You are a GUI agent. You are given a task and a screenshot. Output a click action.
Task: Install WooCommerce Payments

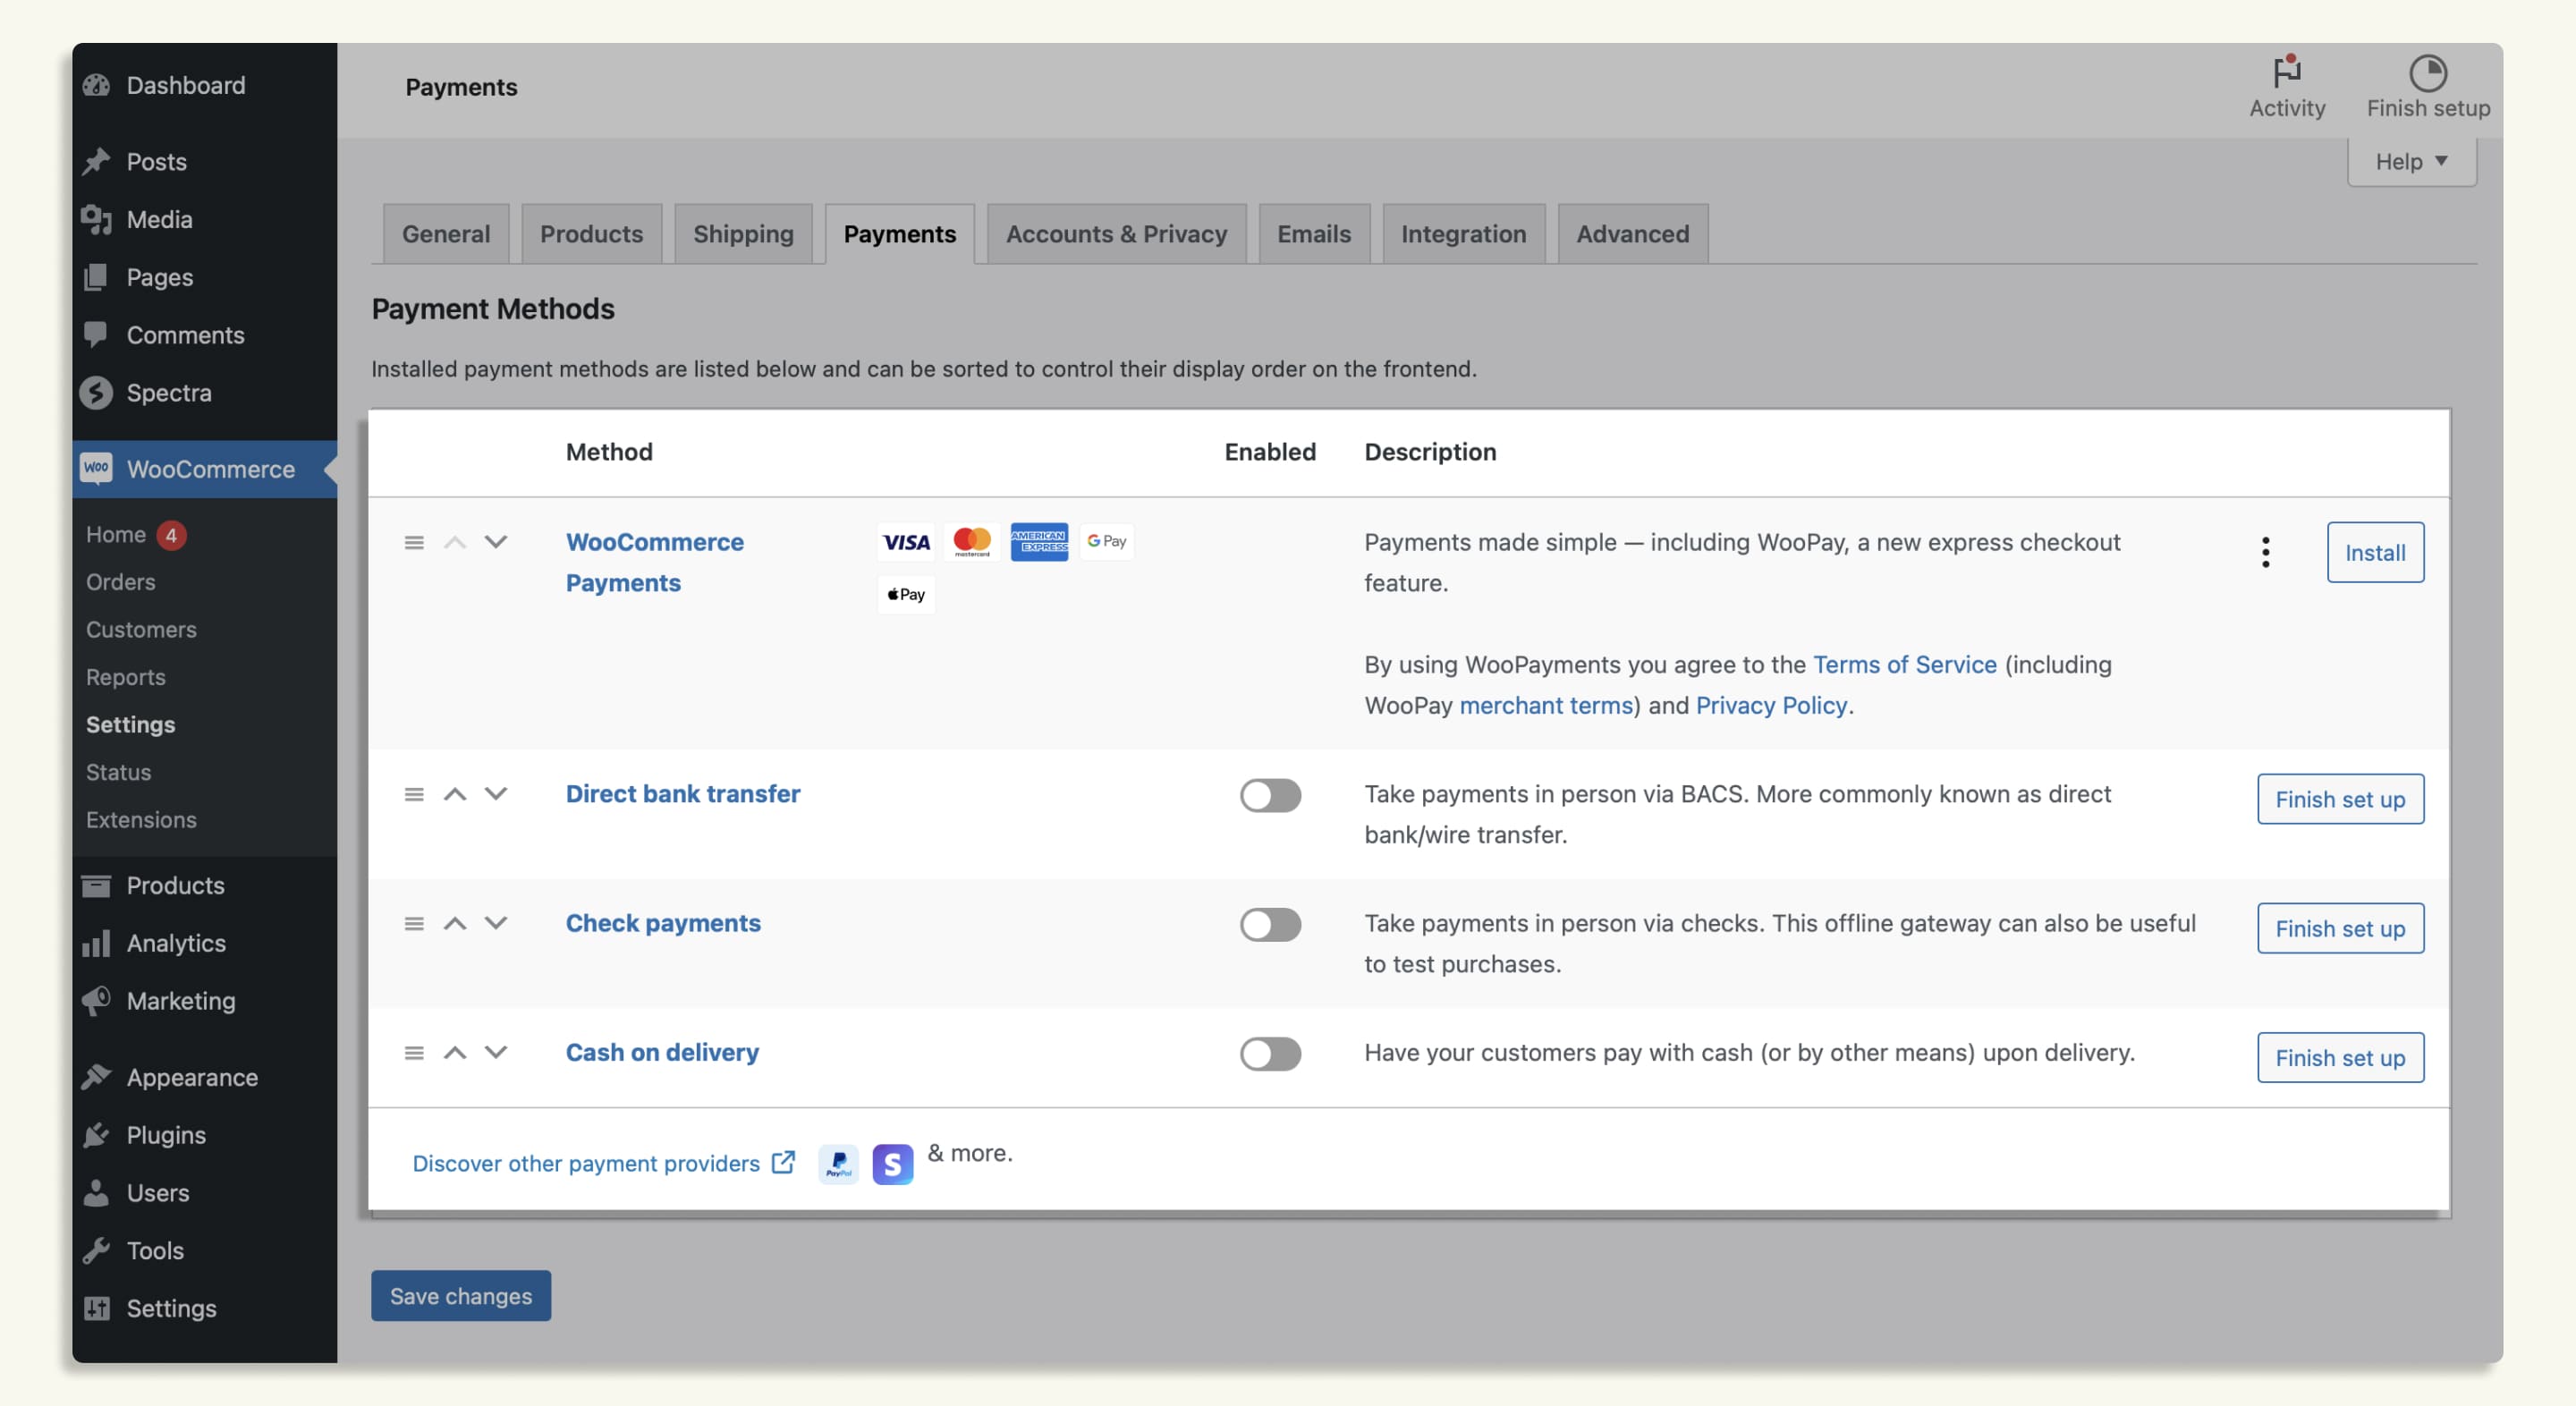2374,552
